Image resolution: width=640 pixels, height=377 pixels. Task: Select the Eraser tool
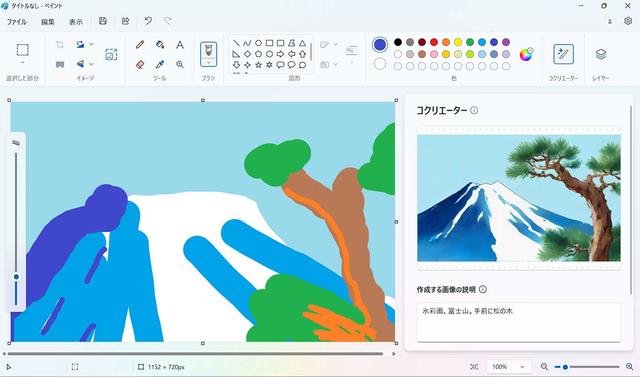tap(140, 64)
